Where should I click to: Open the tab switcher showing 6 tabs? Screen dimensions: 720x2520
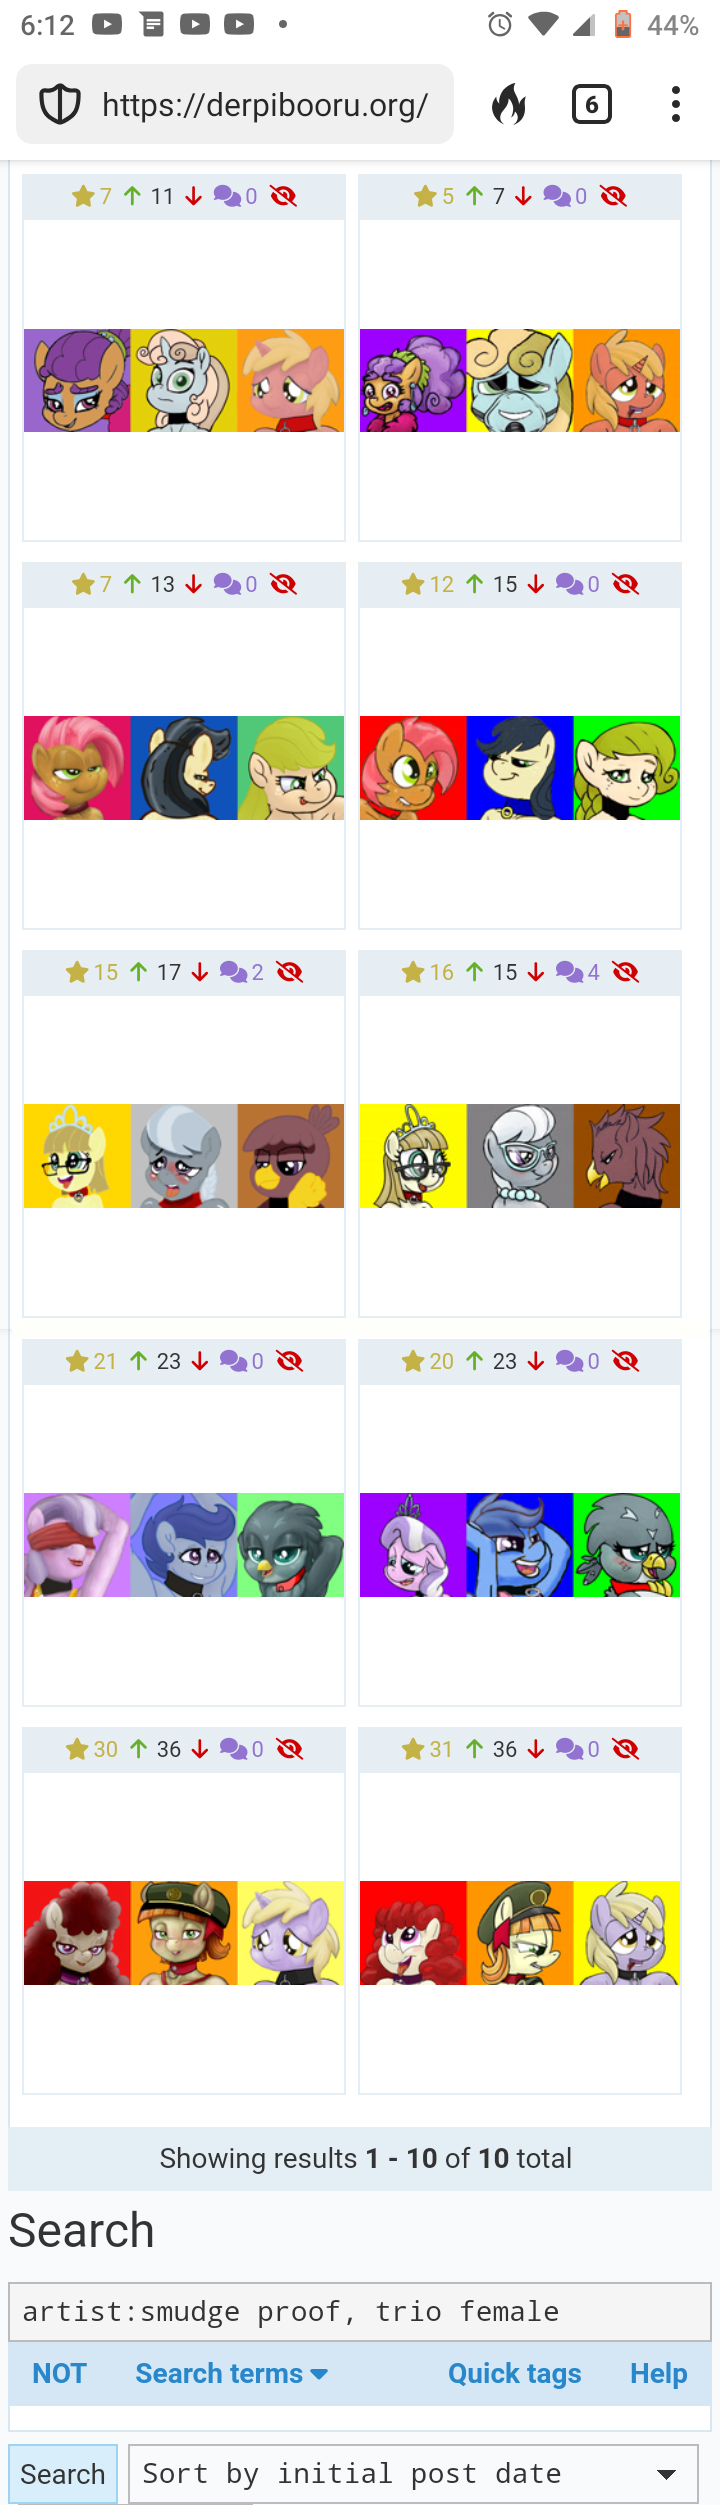[592, 104]
